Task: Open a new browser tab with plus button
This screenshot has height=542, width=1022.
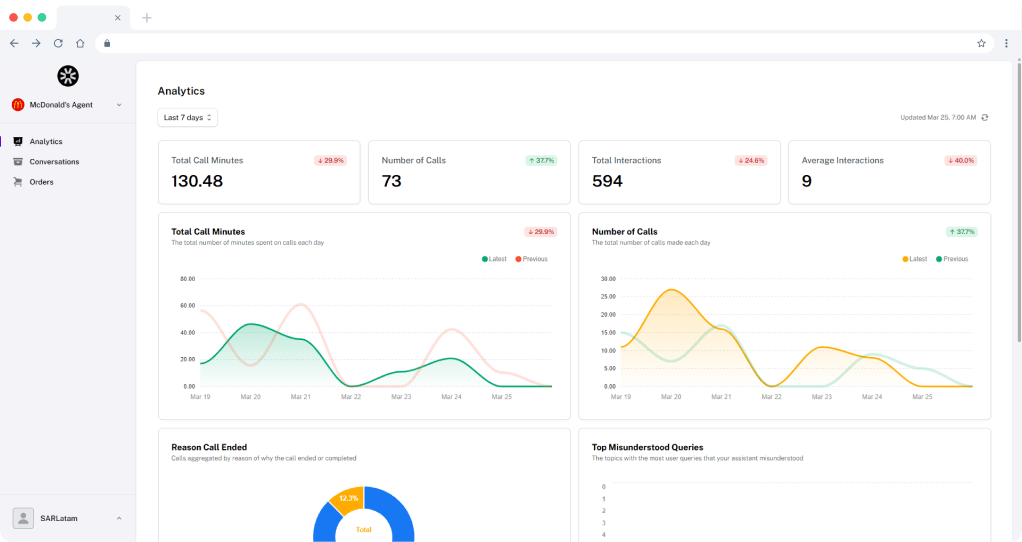Action: pos(147,18)
